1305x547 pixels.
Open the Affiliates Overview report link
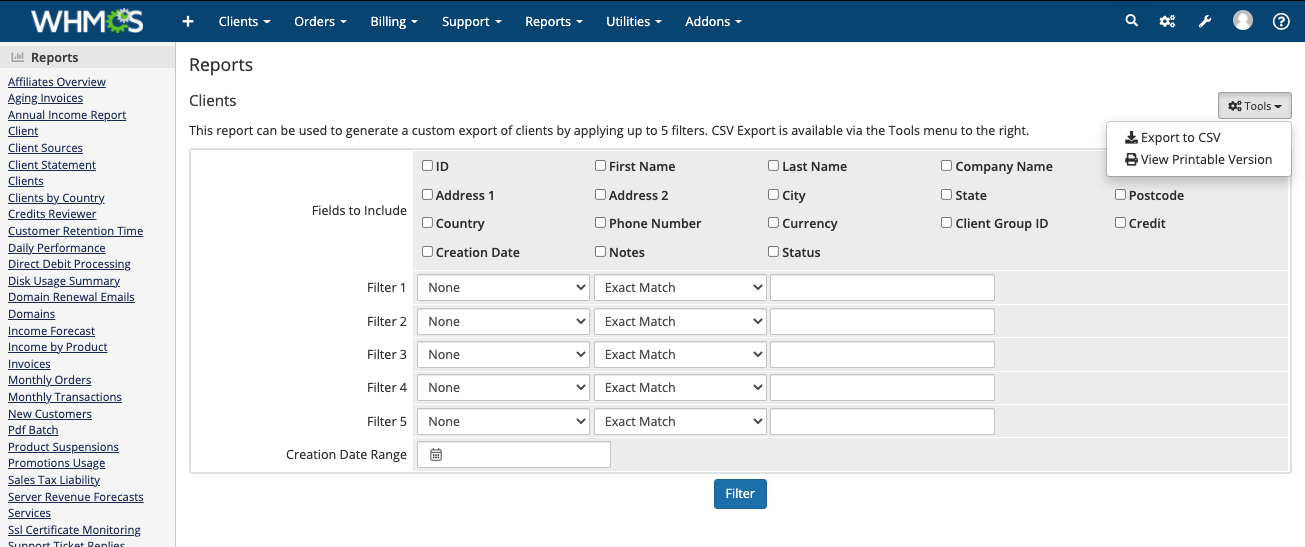pyautogui.click(x=57, y=82)
